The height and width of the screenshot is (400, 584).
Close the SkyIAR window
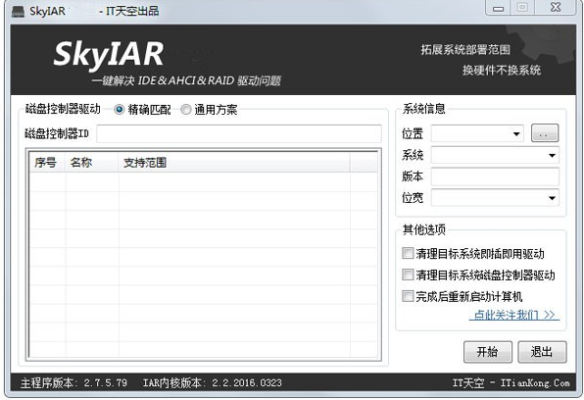(x=555, y=8)
